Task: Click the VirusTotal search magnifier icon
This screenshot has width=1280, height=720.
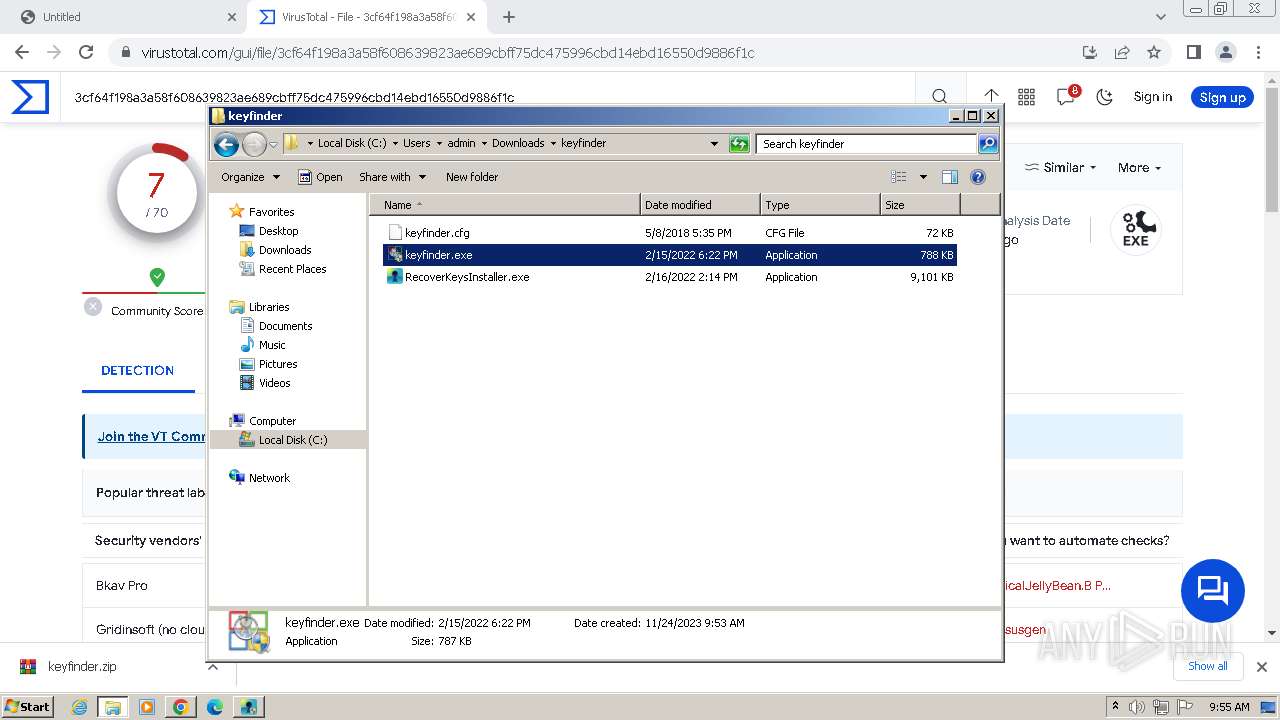Action: (x=939, y=97)
